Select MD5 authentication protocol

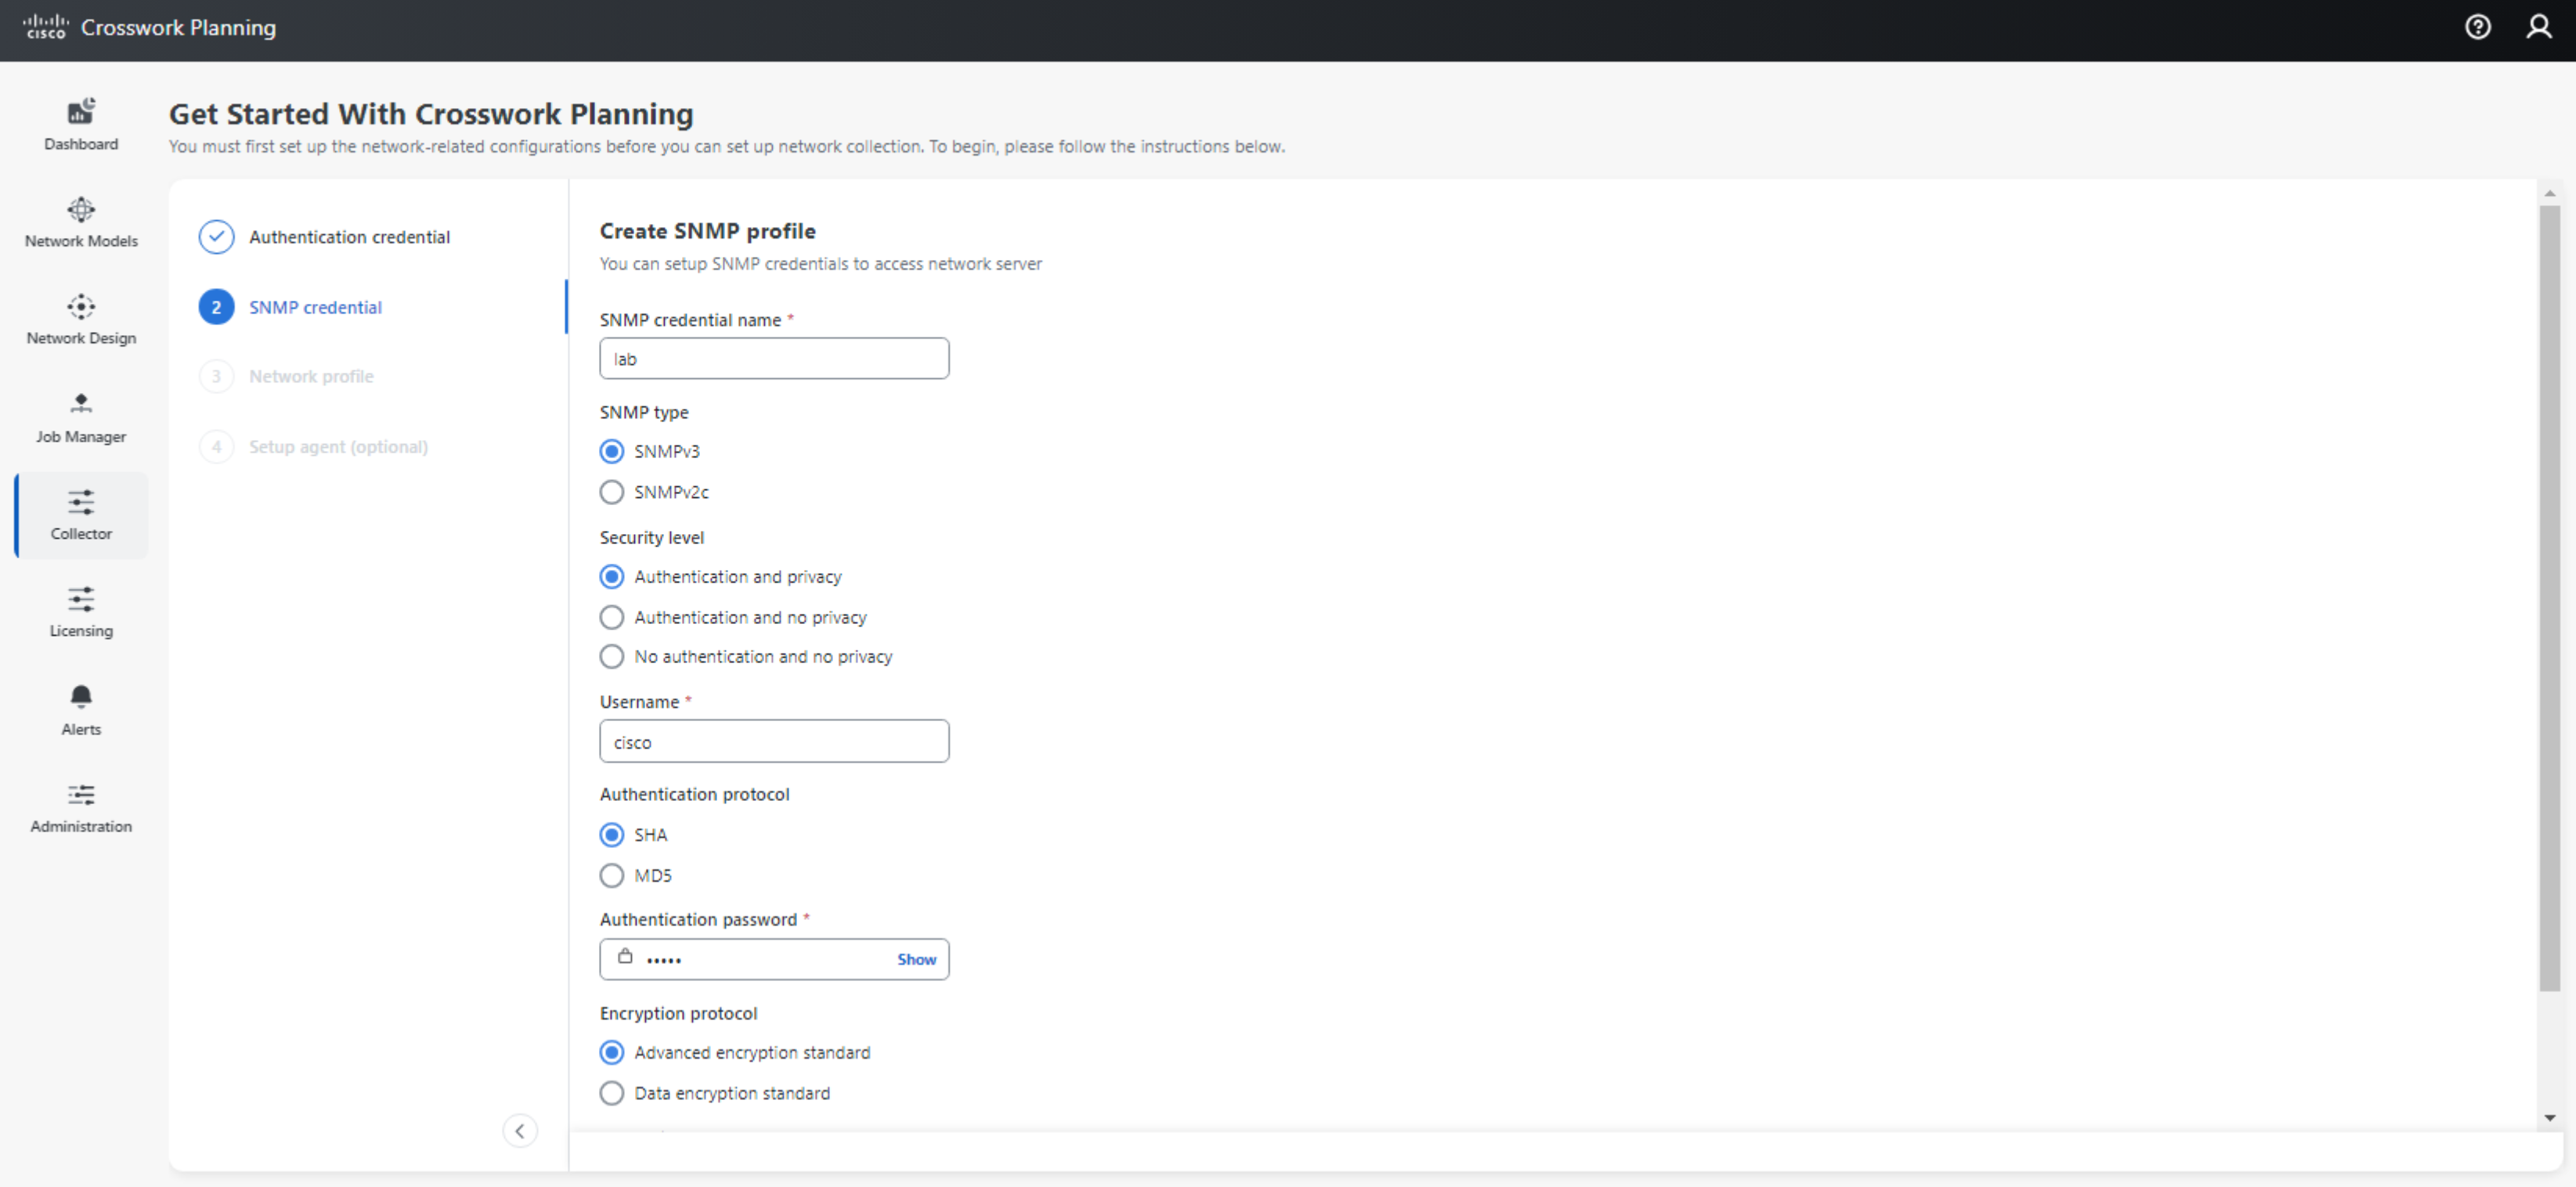point(611,875)
